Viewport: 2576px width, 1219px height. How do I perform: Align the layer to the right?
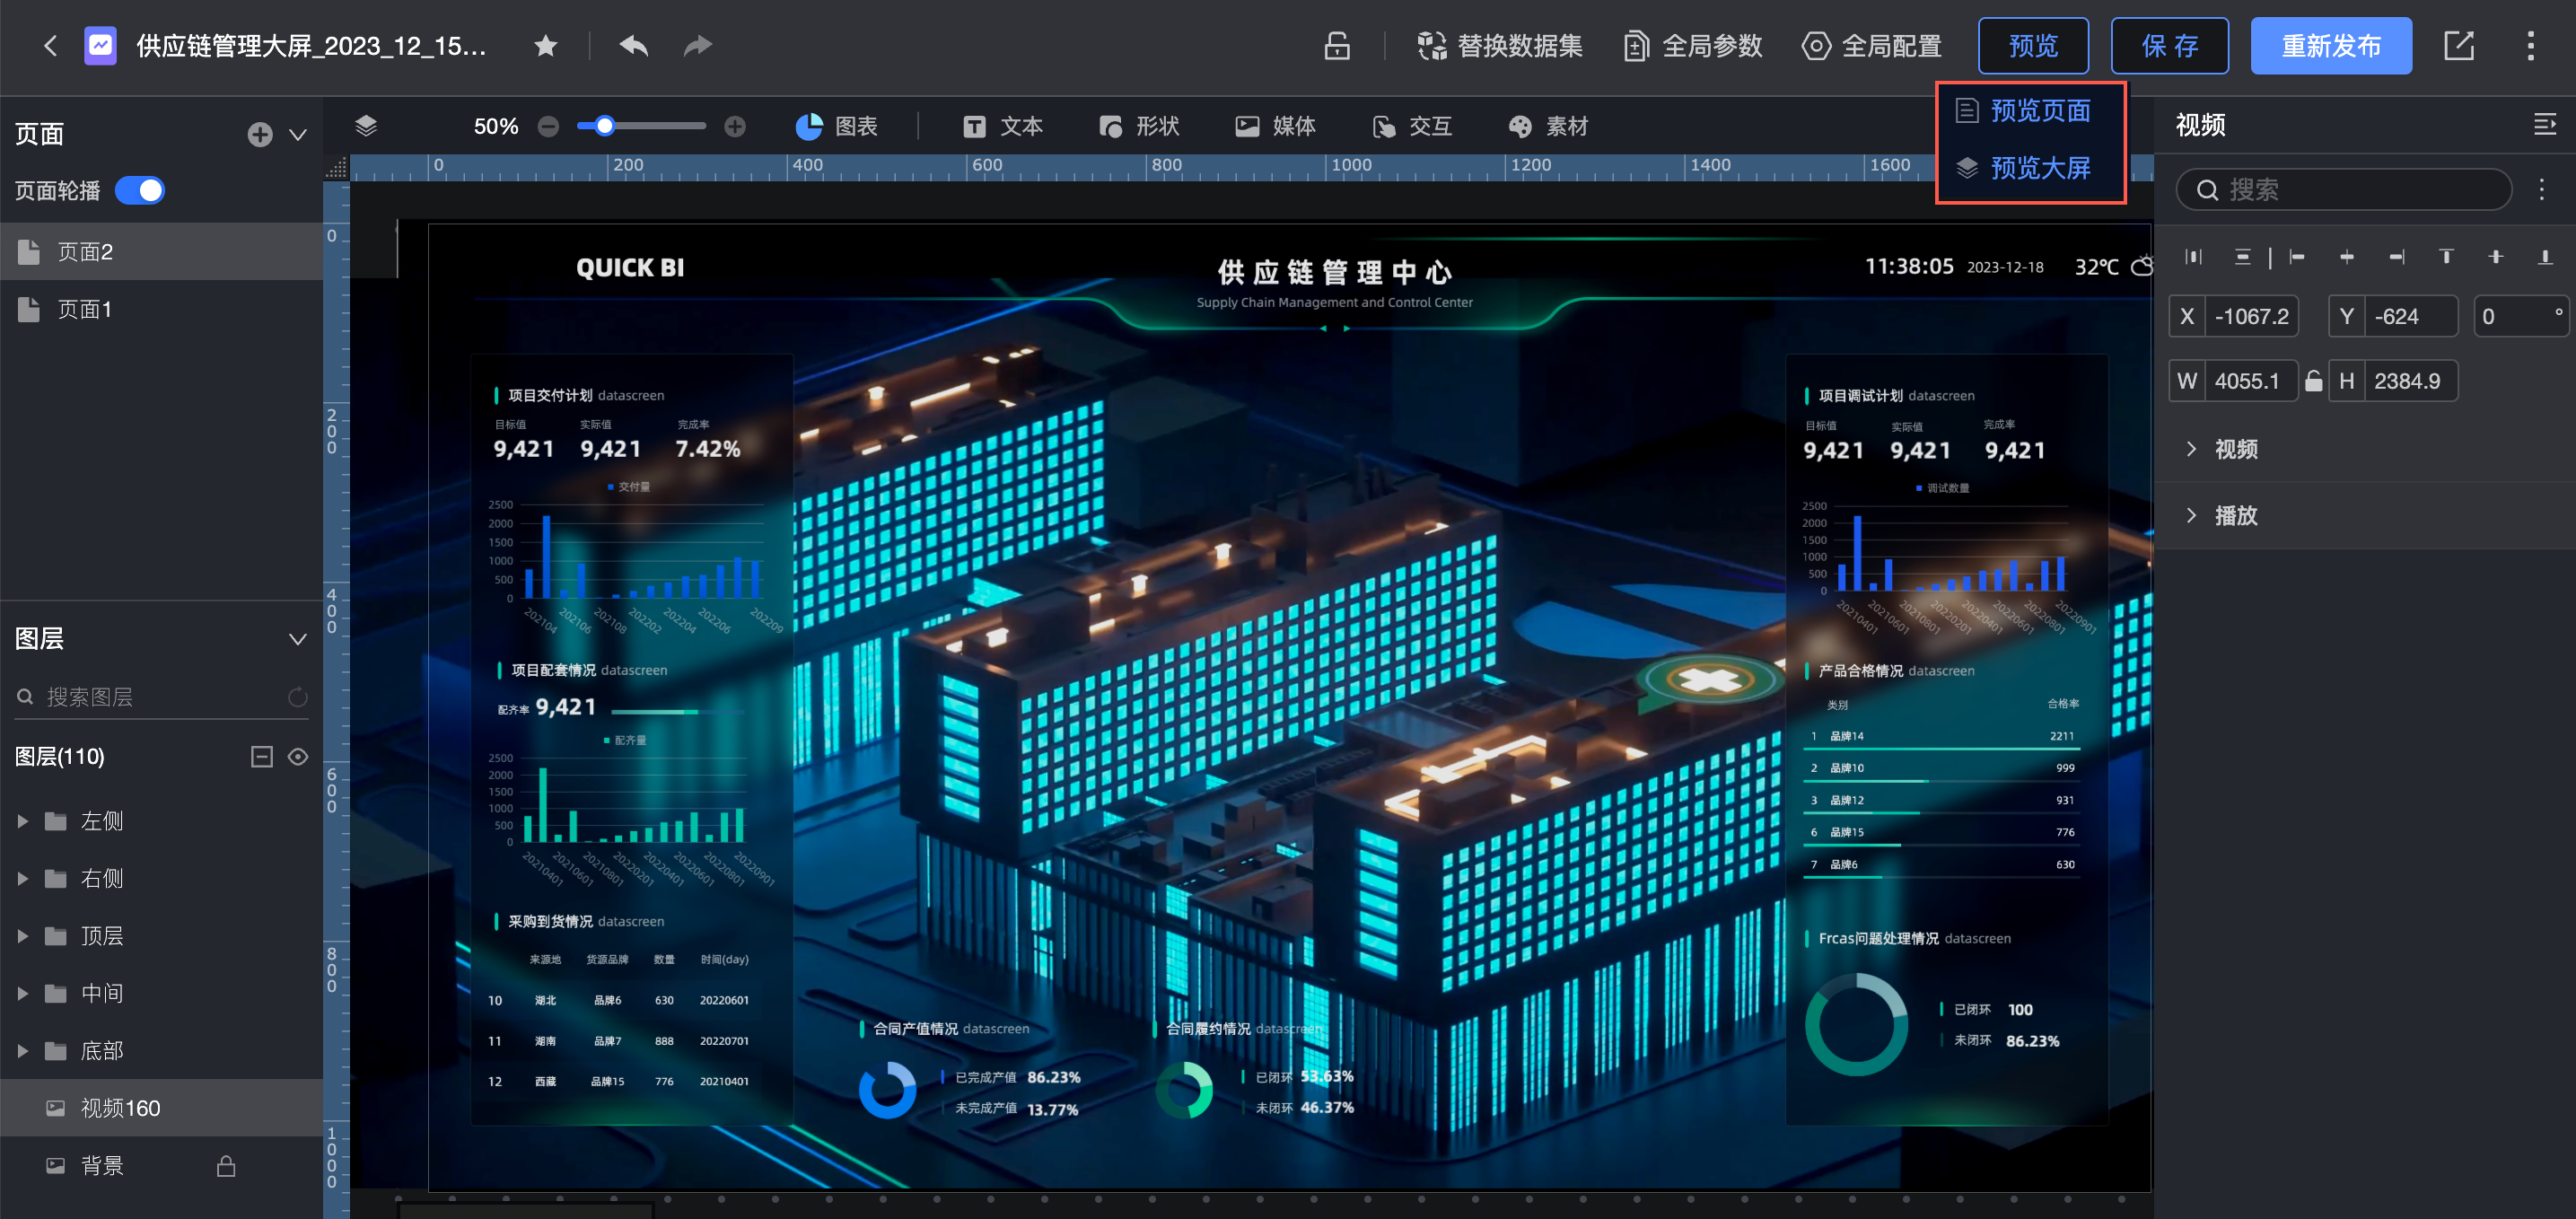pyautogui.click(x=2397, y=257)
